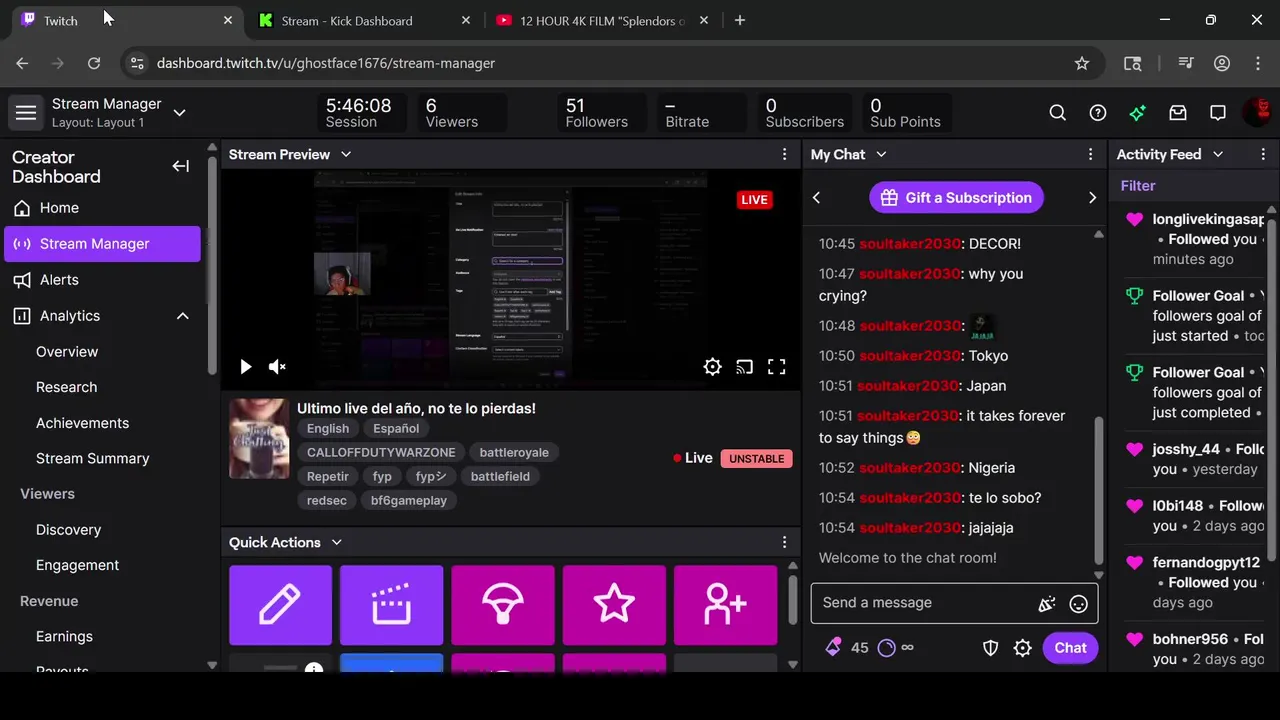Open the green sparkle Twitch Turbo icon
This screenshot has width=1280, height=720.
[x=1138, y=113]
